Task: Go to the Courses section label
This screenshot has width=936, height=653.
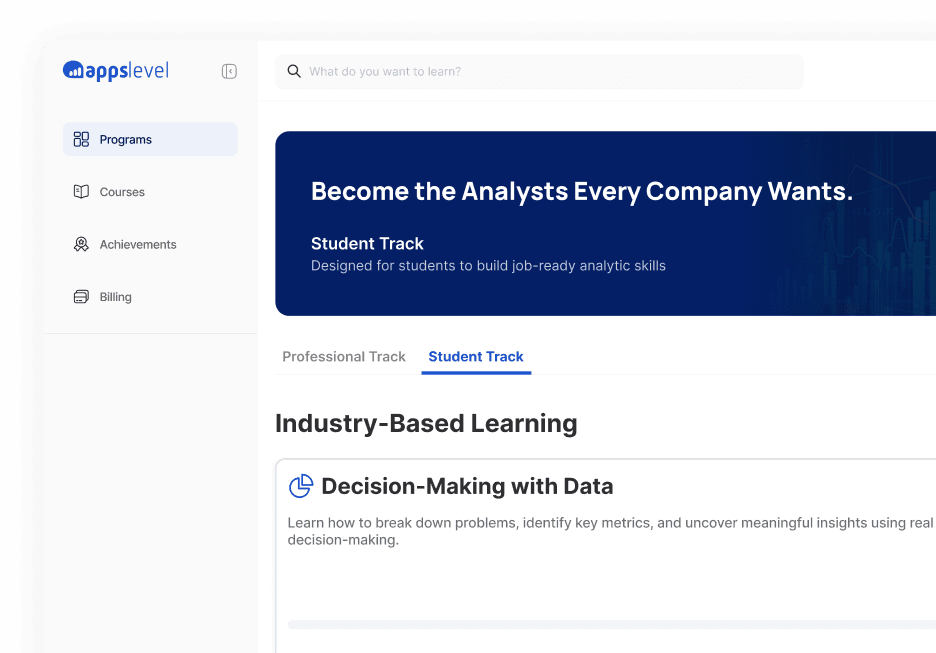Action: click(x=122, y=192)
